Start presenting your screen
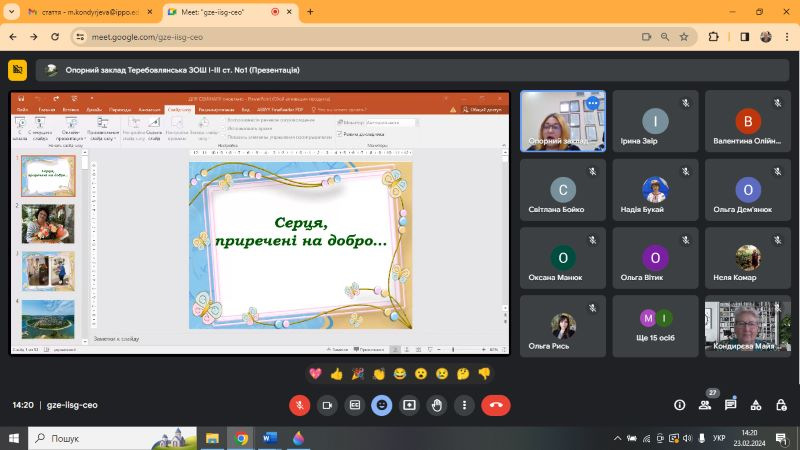Viewport: 800px width, 450px height. pos(409,405)
